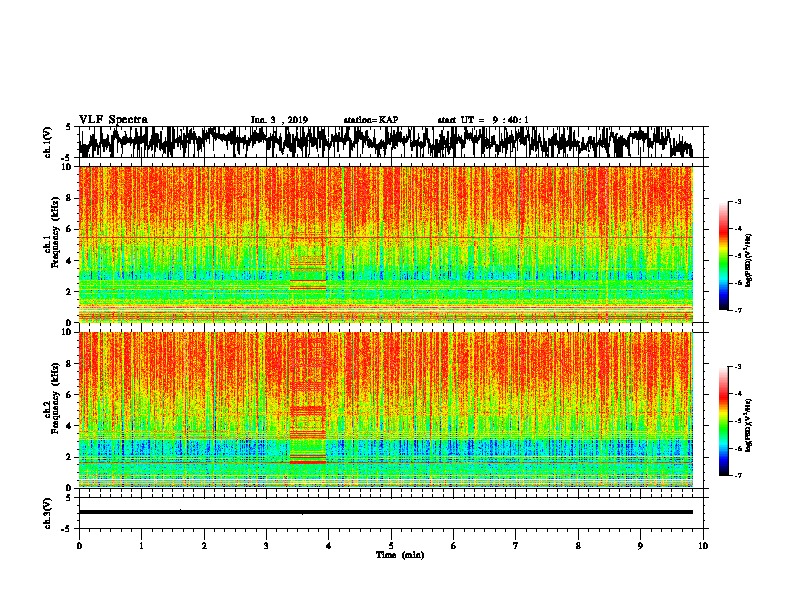The height and width of the screenshot is (612, 792).
Task: Click the "-3" tick on ch.1 colorbar
Action: click(x=737, y=201)
